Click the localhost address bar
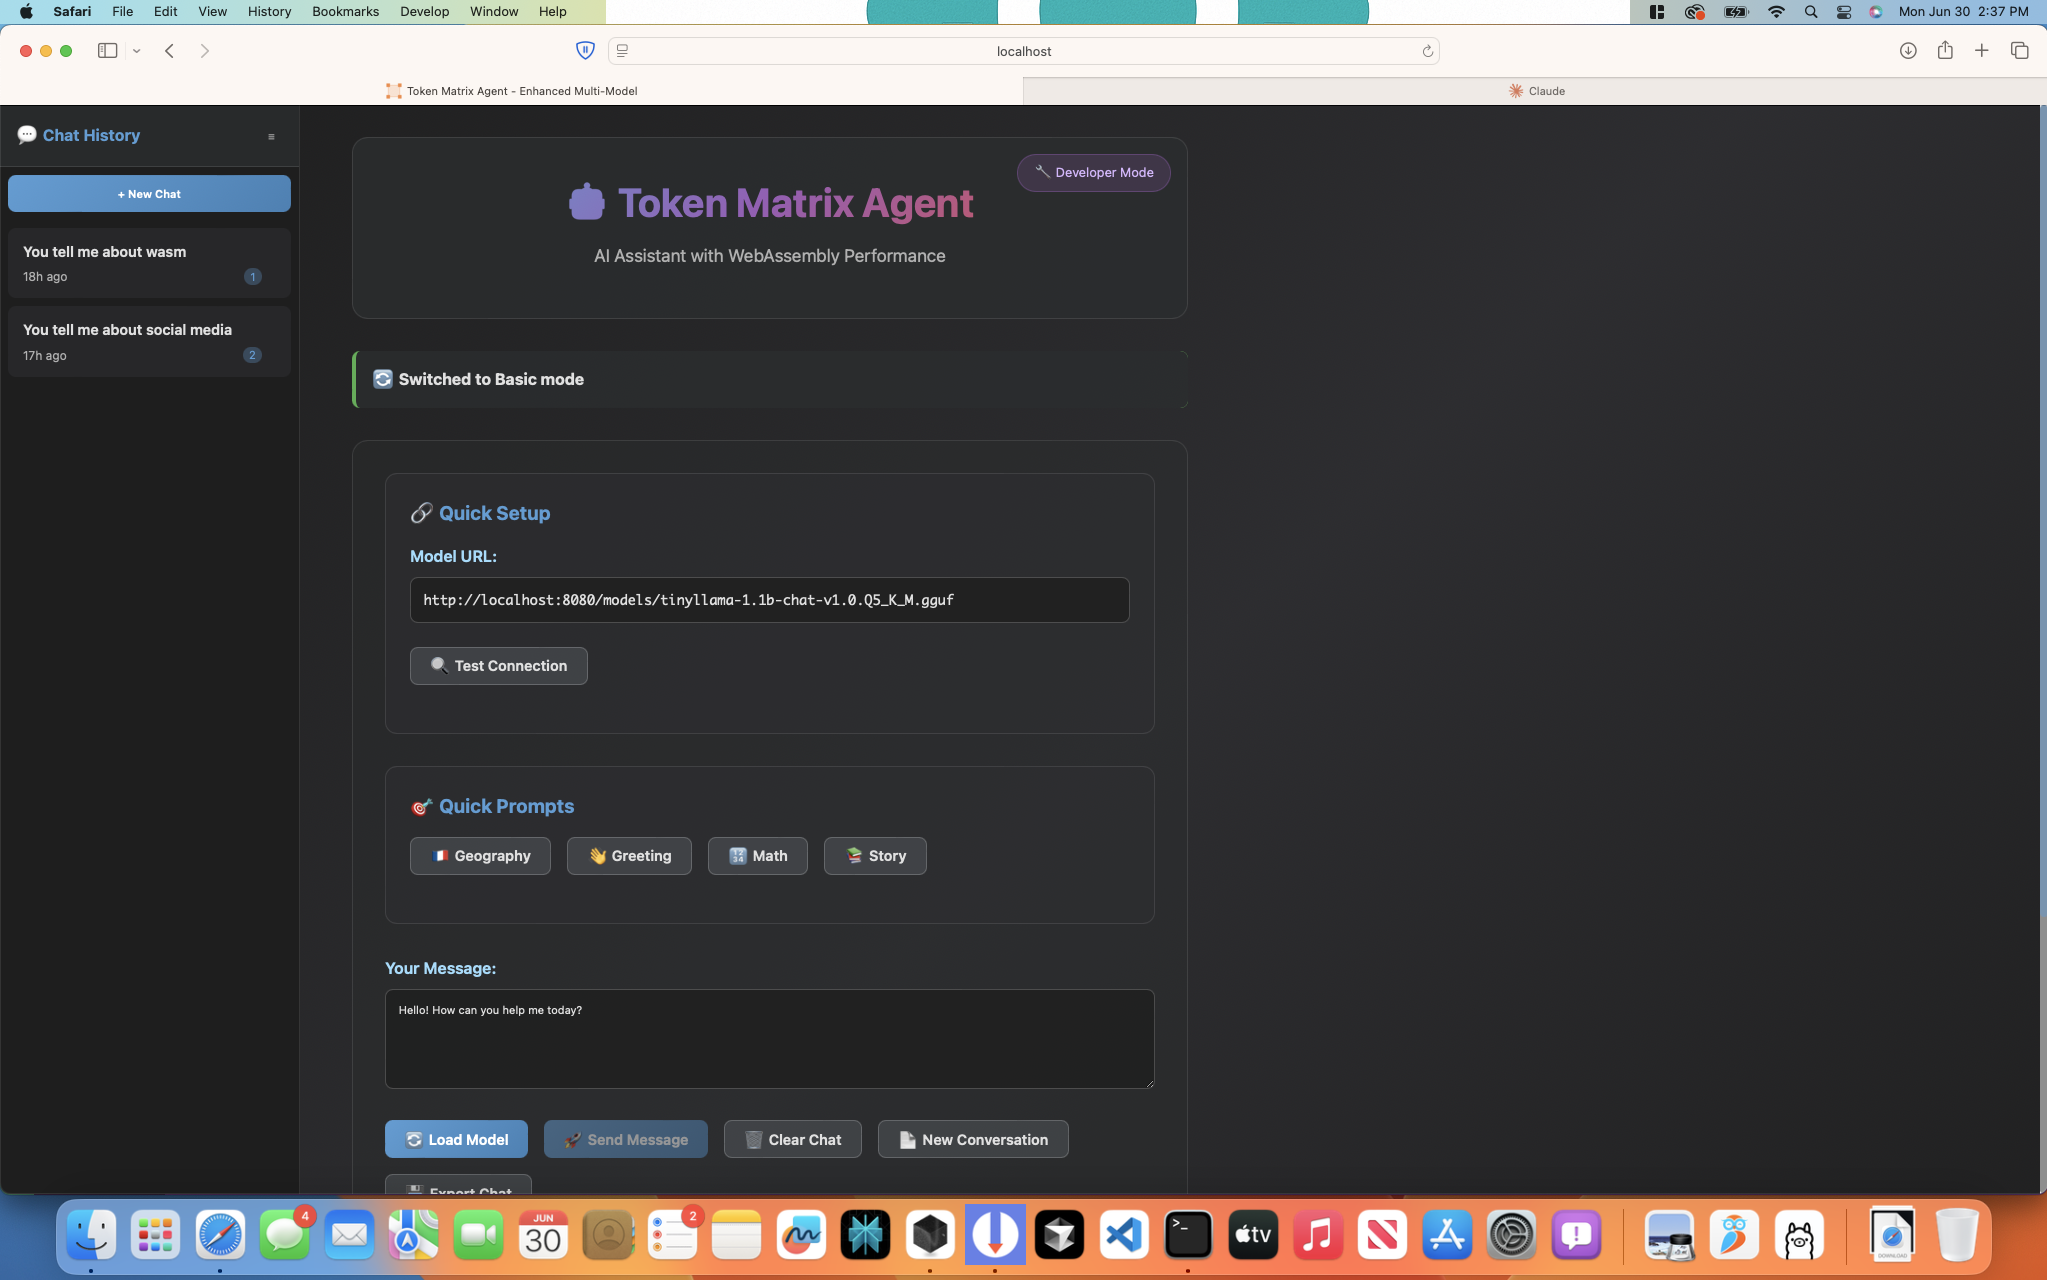Viewport: 2047px width, 1280px height. [1023, 51]
